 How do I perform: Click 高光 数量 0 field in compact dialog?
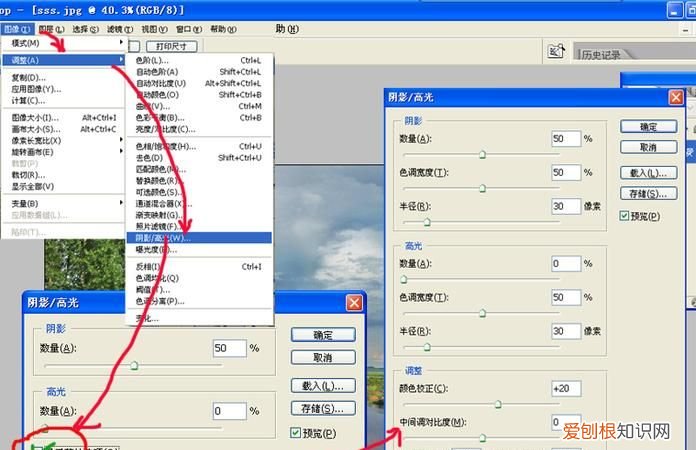(229, 411)
